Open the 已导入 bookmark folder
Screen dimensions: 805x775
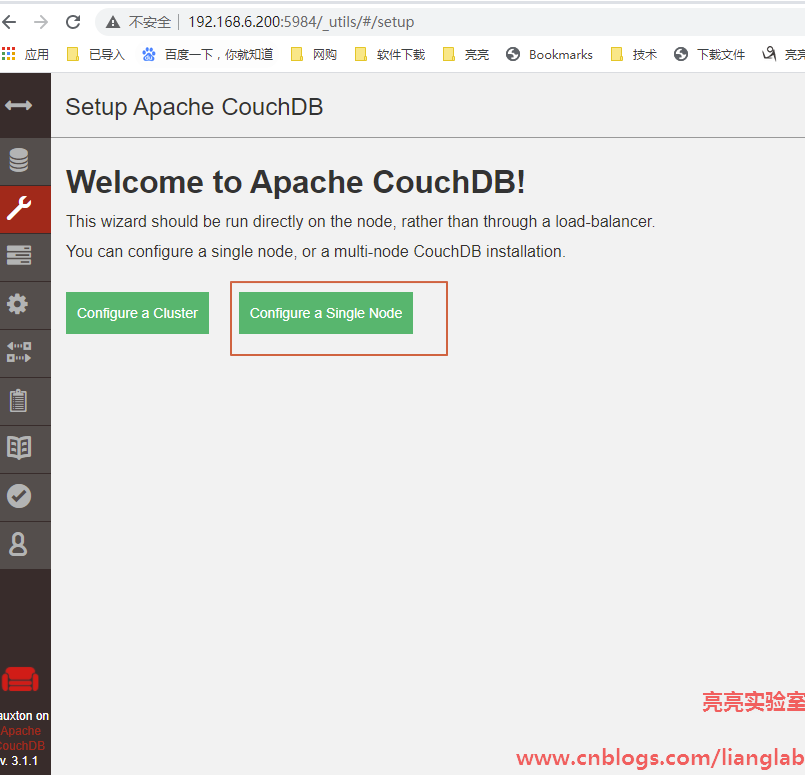point(96,54)
